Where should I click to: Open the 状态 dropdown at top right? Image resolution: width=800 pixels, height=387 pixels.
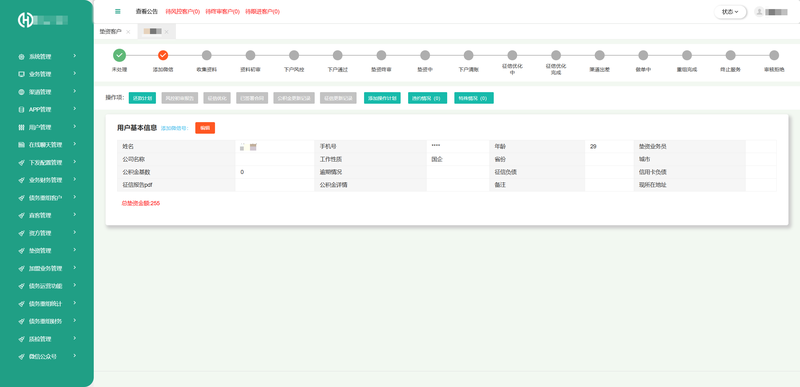[730, 12]
